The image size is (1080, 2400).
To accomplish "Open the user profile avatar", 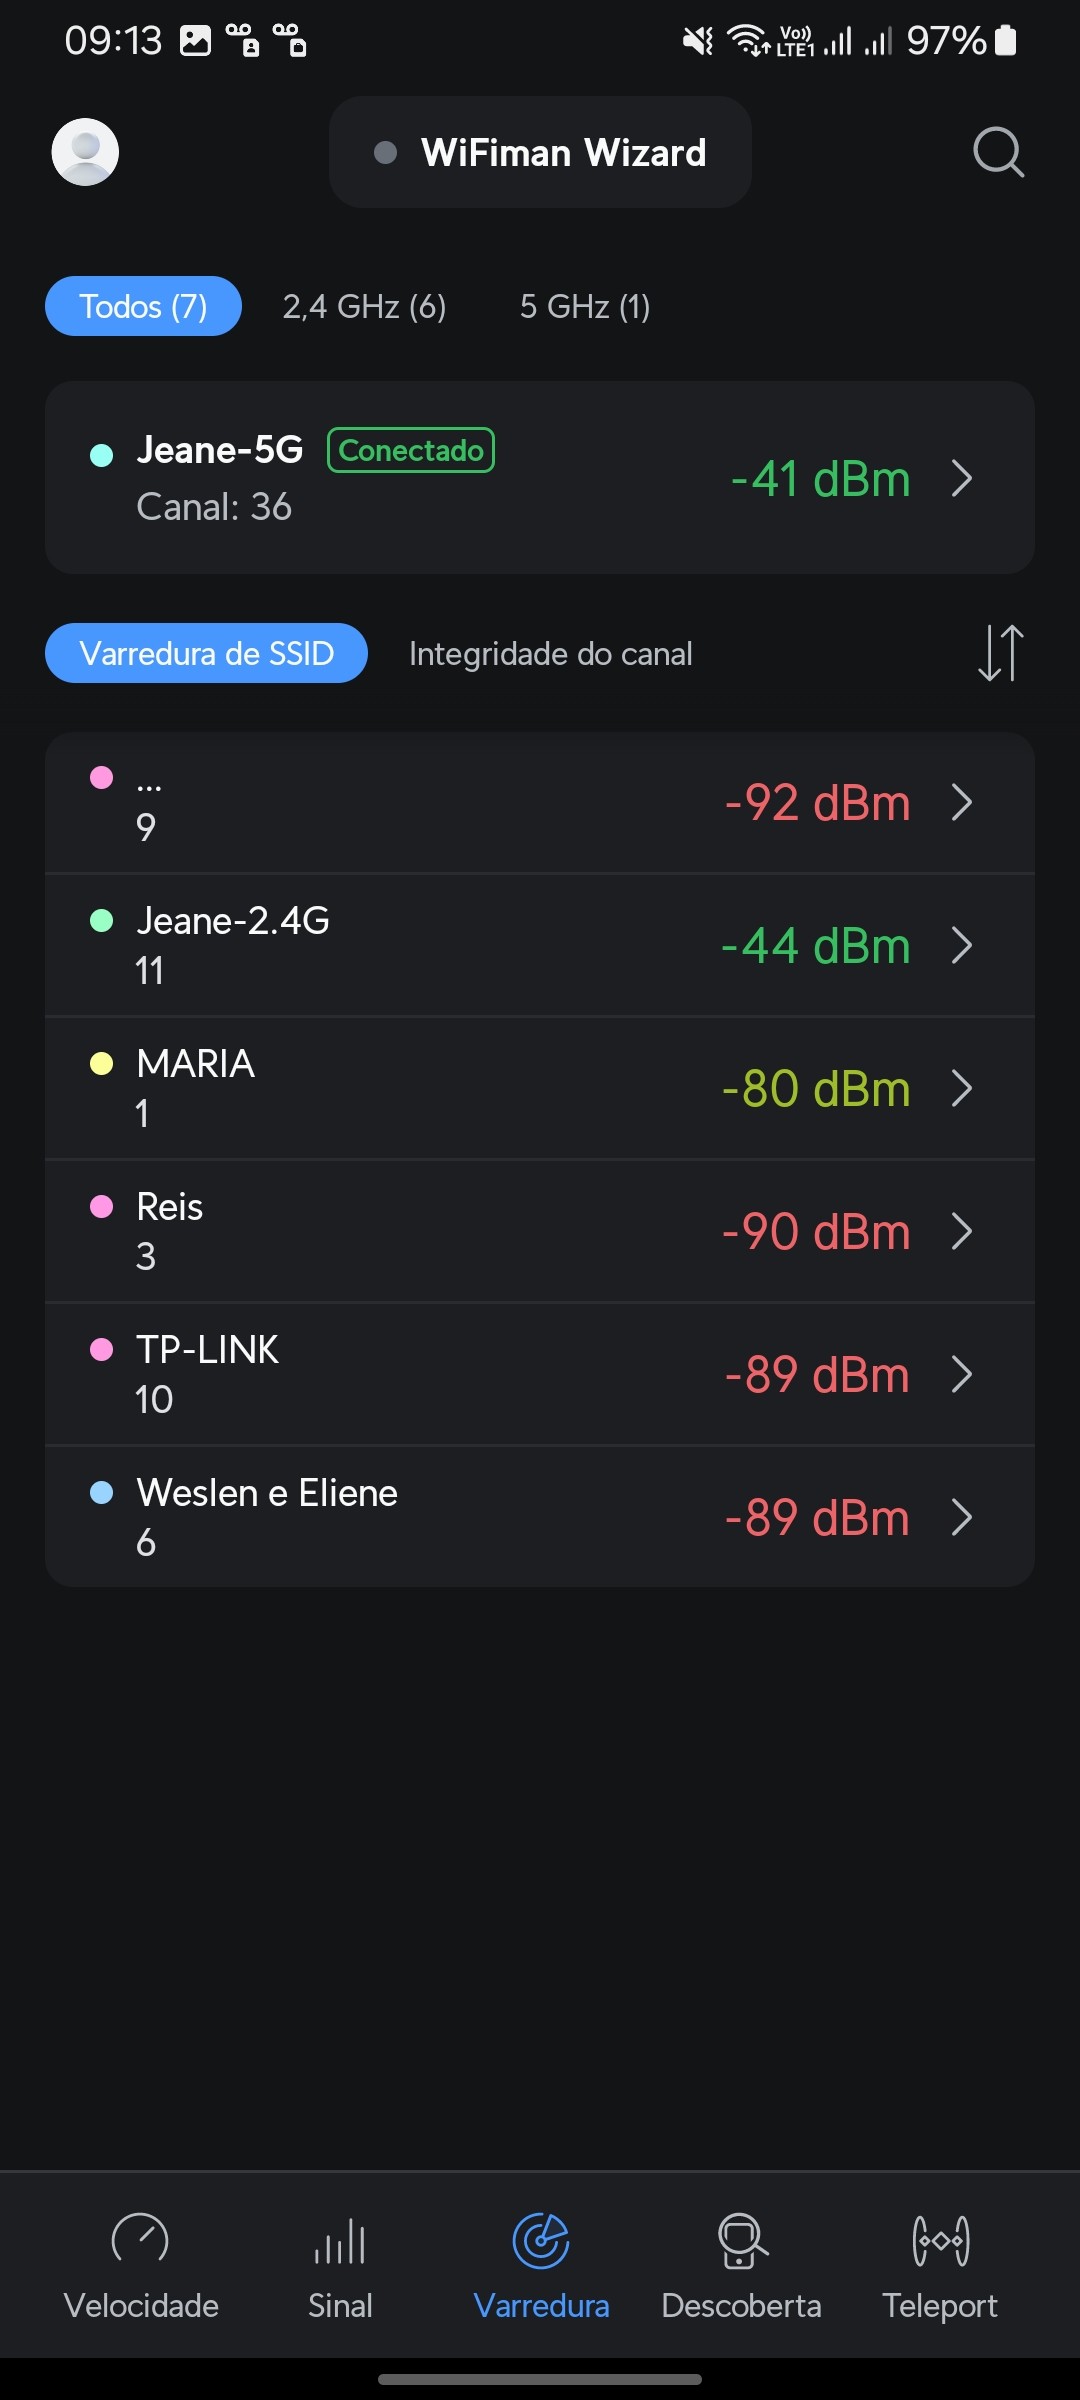I will [x=85, y=152].
